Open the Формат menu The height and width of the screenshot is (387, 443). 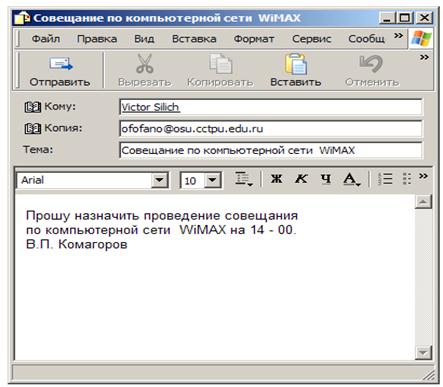[254, 39]
